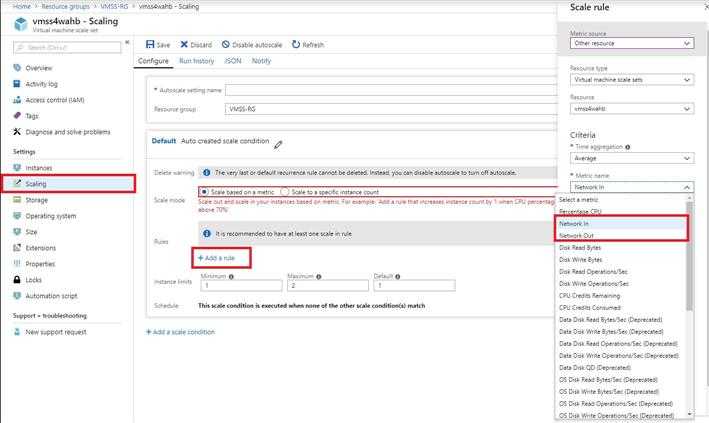Image resolution: width=709 pixels, height=423 pixels.
Task: Choose CPU Credits Consumed option
Action: coord(621,308)
